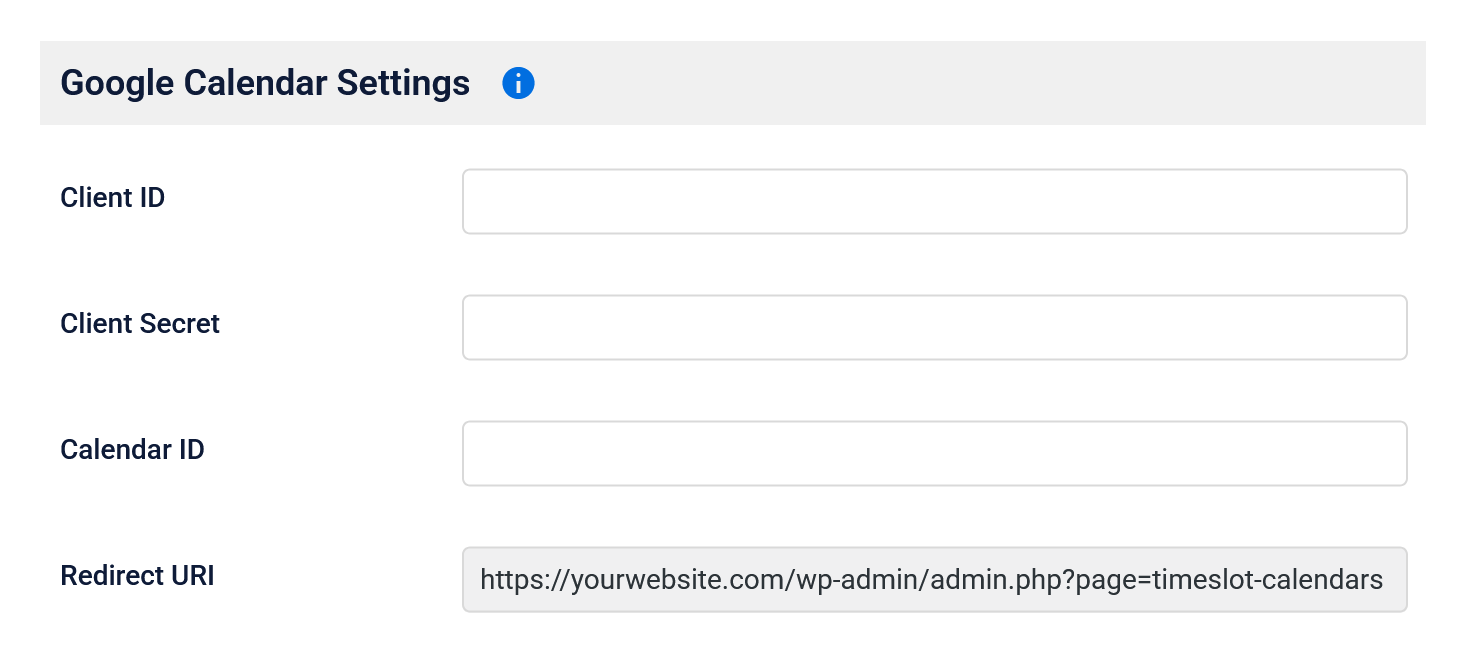Click the Client Secret label

click(x=140, y=323)
